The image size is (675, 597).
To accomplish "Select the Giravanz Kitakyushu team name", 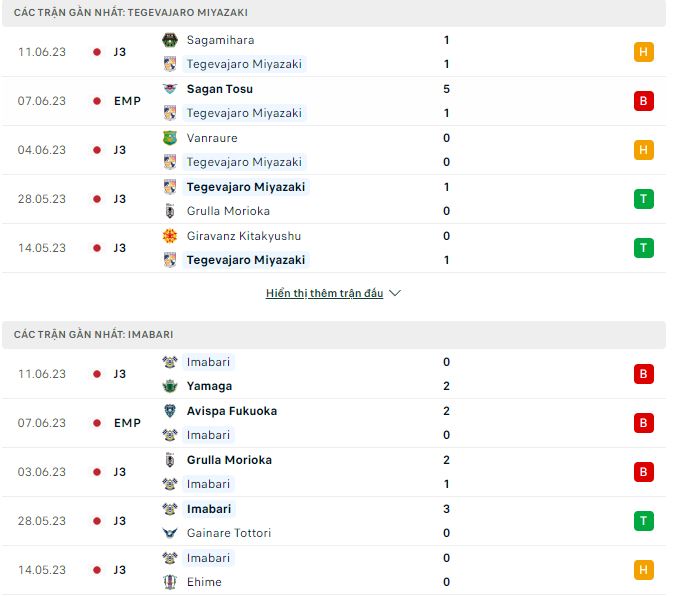I will (x=243, y=236).
